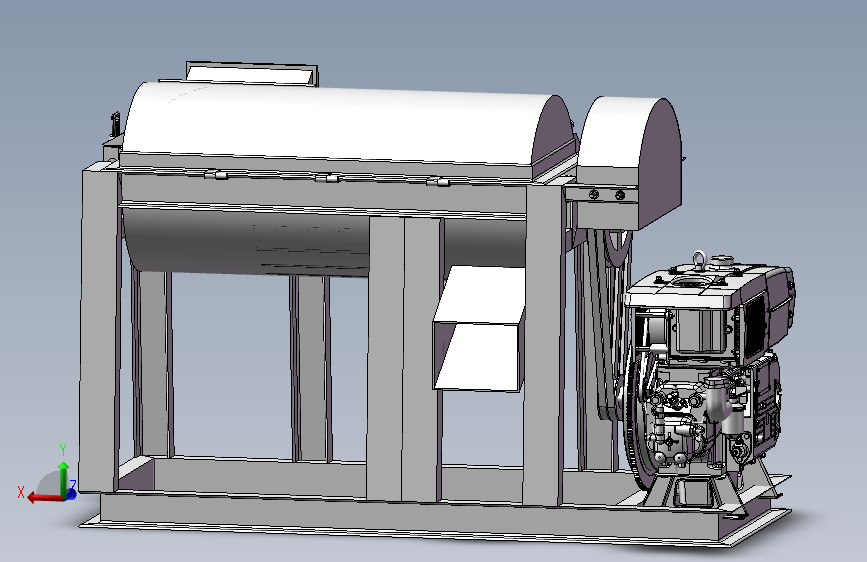The width and height of the screenshot is (867, 562).
Task: Select the small arched belt guard cover
Action: pyautogui.click(x=630, y=160)
